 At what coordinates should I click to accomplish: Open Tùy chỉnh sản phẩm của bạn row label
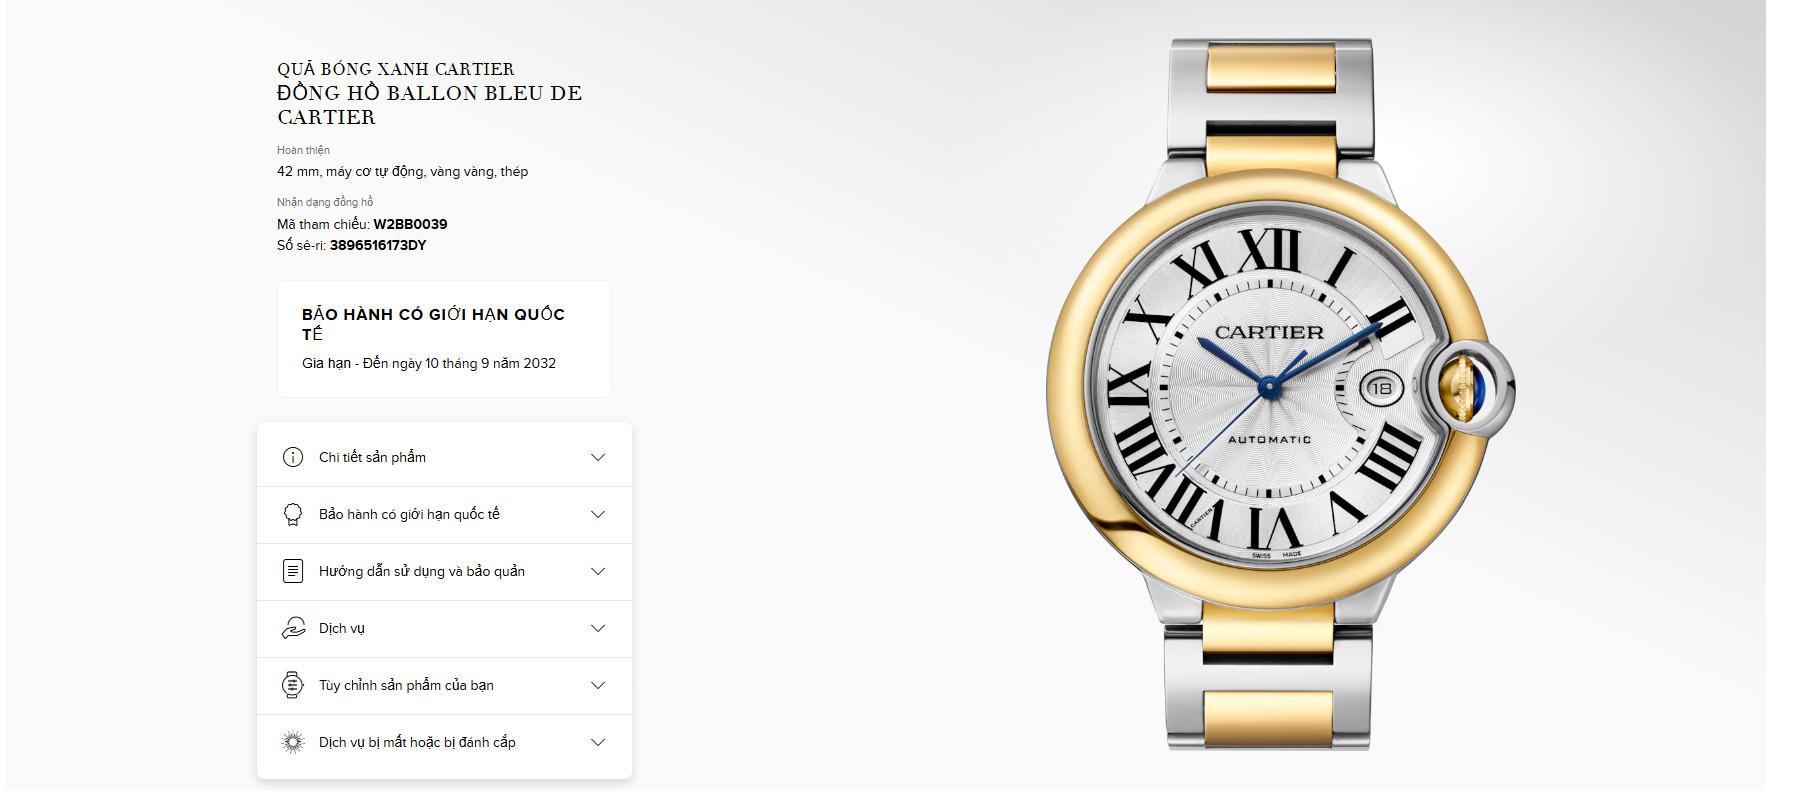pyautogui.click(x=406, y=685)
